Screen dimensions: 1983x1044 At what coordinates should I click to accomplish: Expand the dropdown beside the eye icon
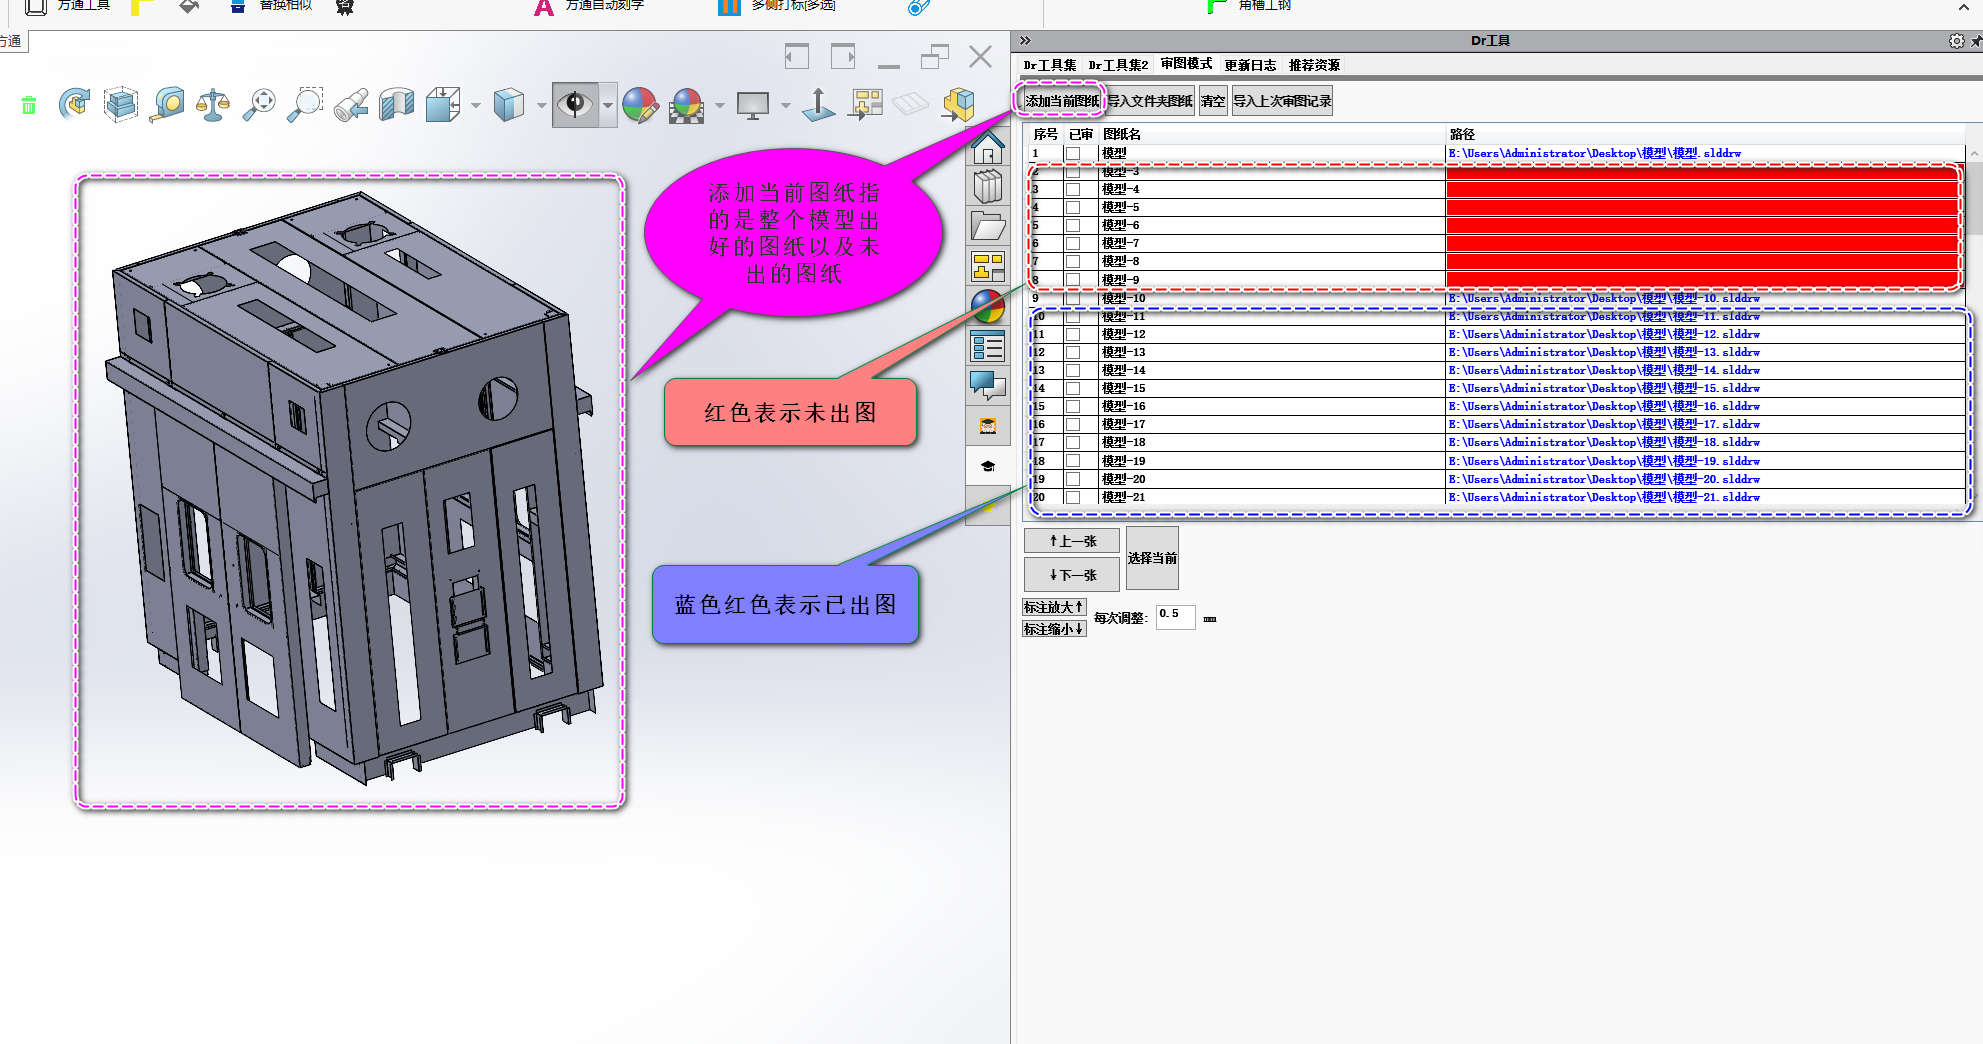click(608, 103)
